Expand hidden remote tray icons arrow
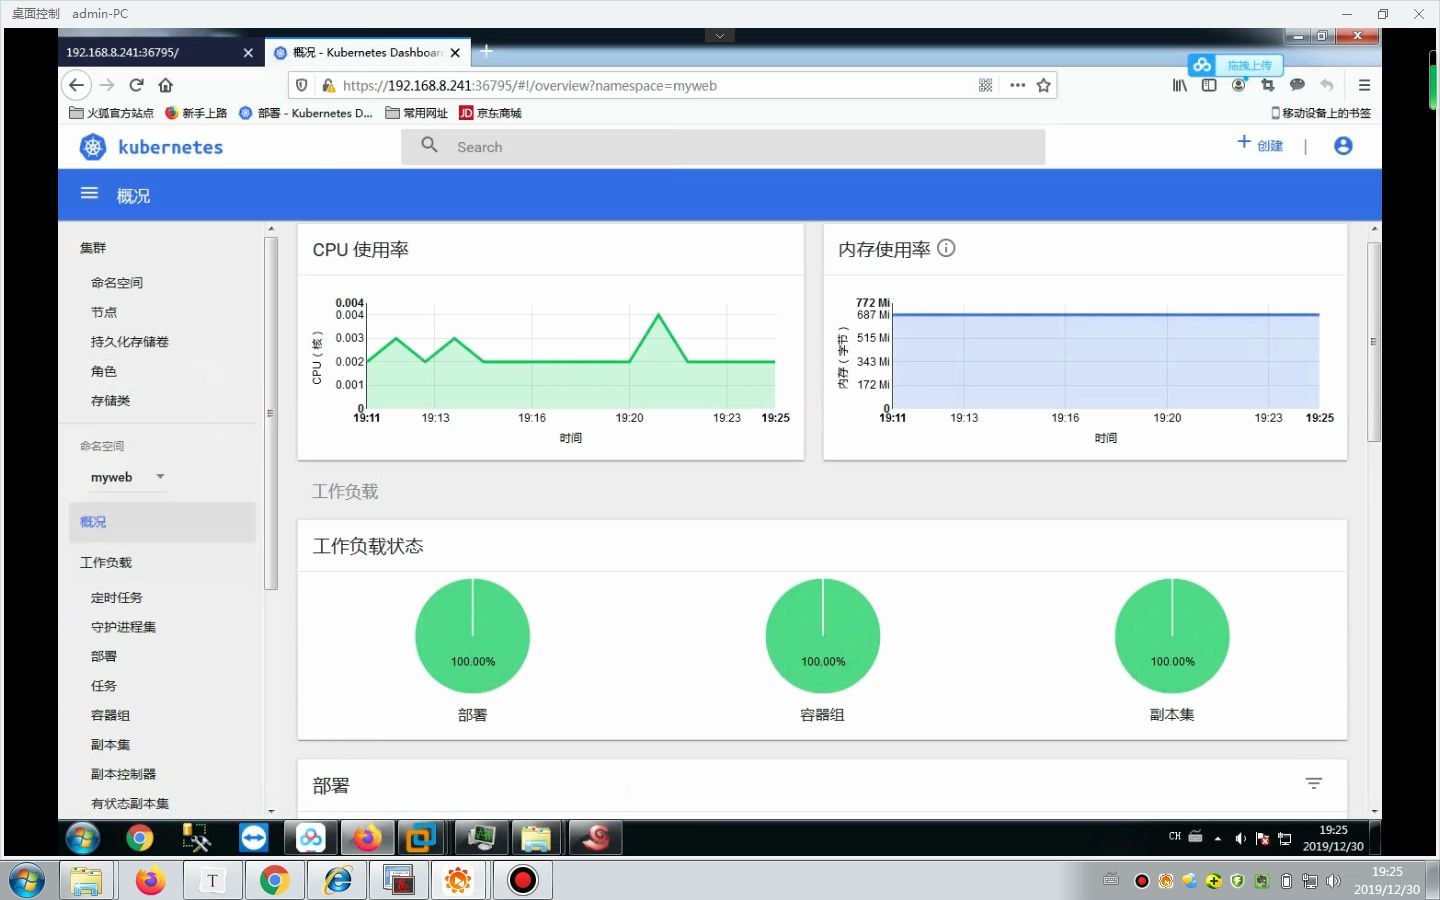1440x900 pixels. tap(1217, 839)
